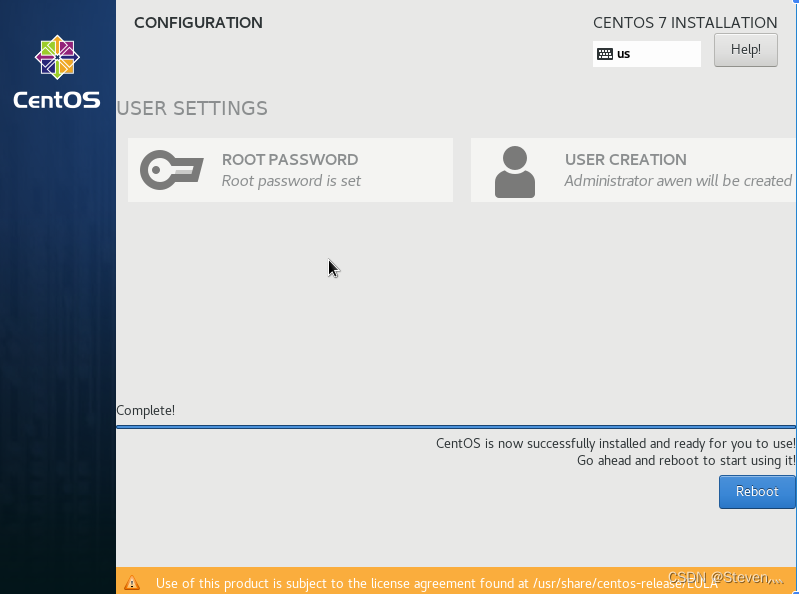Click the Reboot button
This screenshot has width=799, height=594.
[756, 491]
